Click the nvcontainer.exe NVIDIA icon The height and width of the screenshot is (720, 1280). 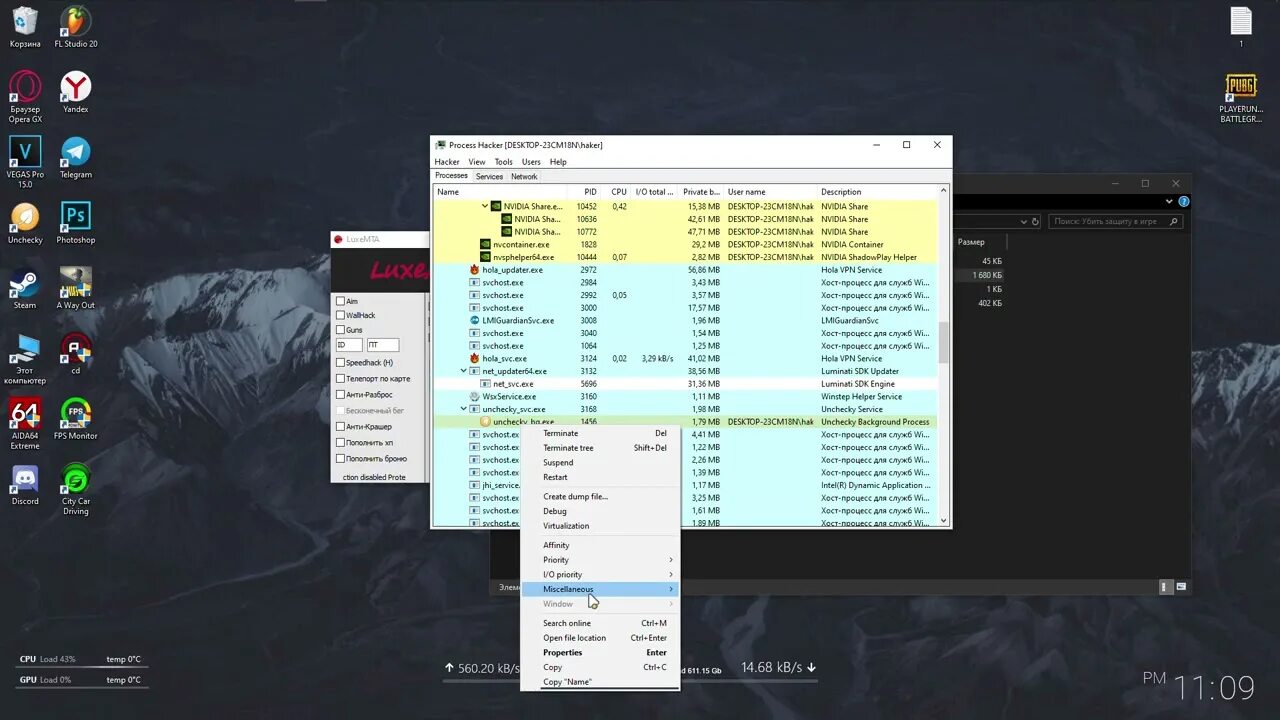pos(485,244)
